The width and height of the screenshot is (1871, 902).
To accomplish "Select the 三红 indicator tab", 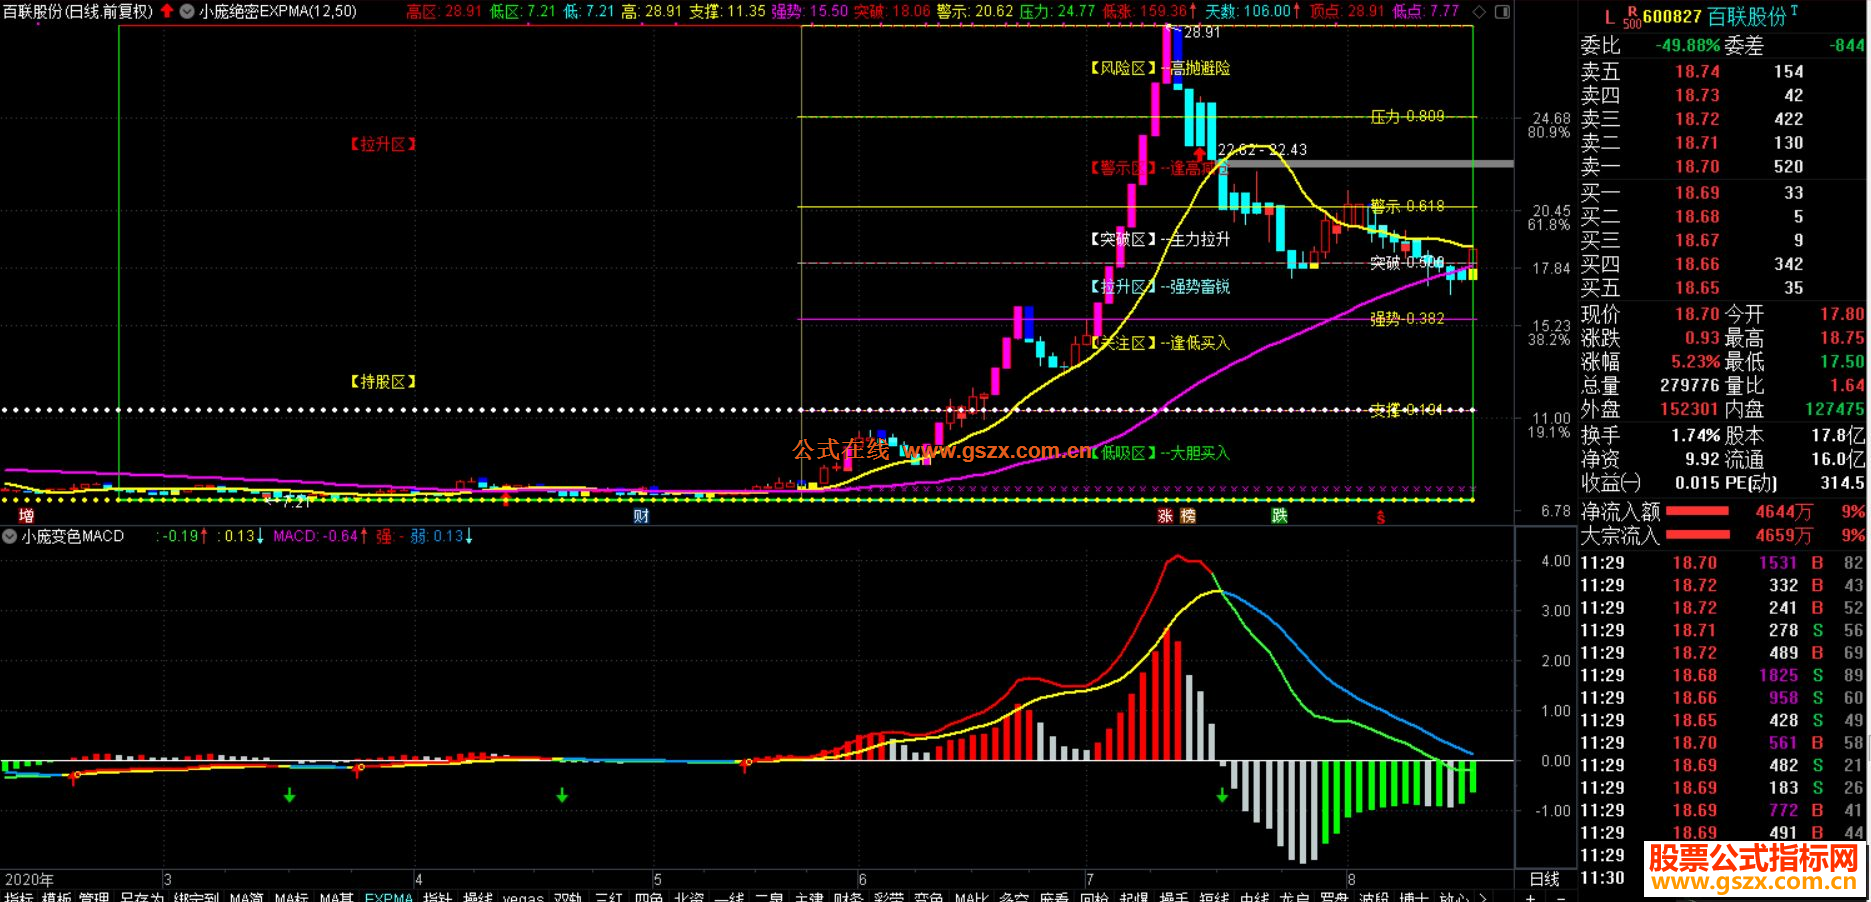I will coord(609,896).
